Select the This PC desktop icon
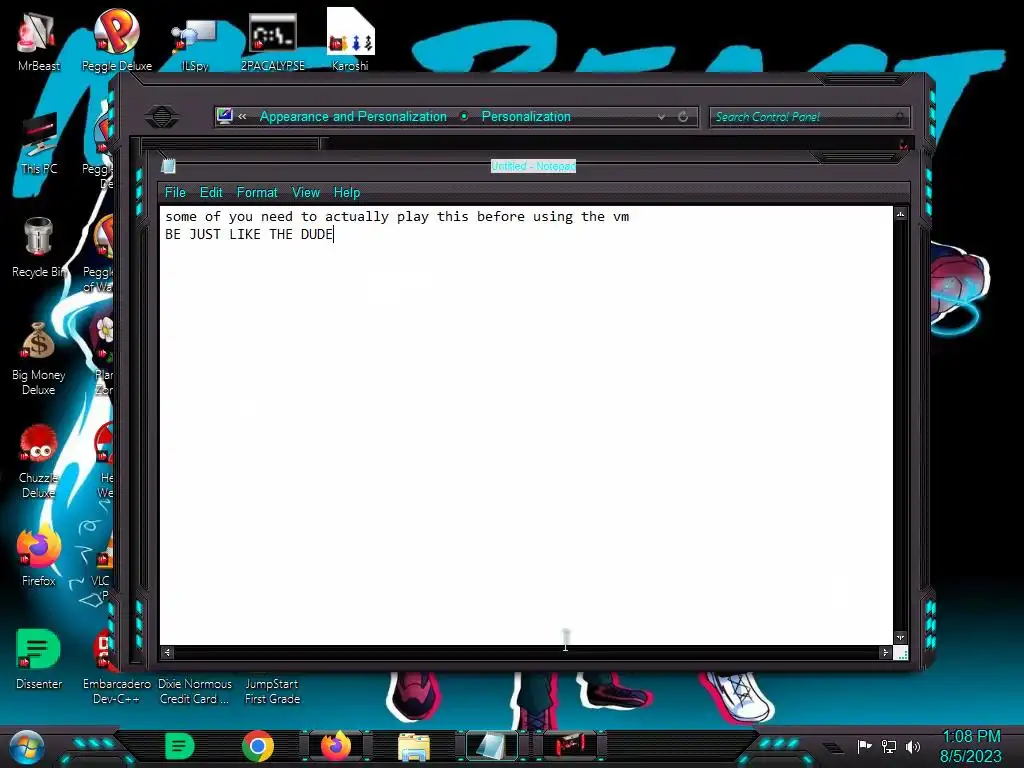The height and width of the screenshot is (768, 1024). coord(39,144)
